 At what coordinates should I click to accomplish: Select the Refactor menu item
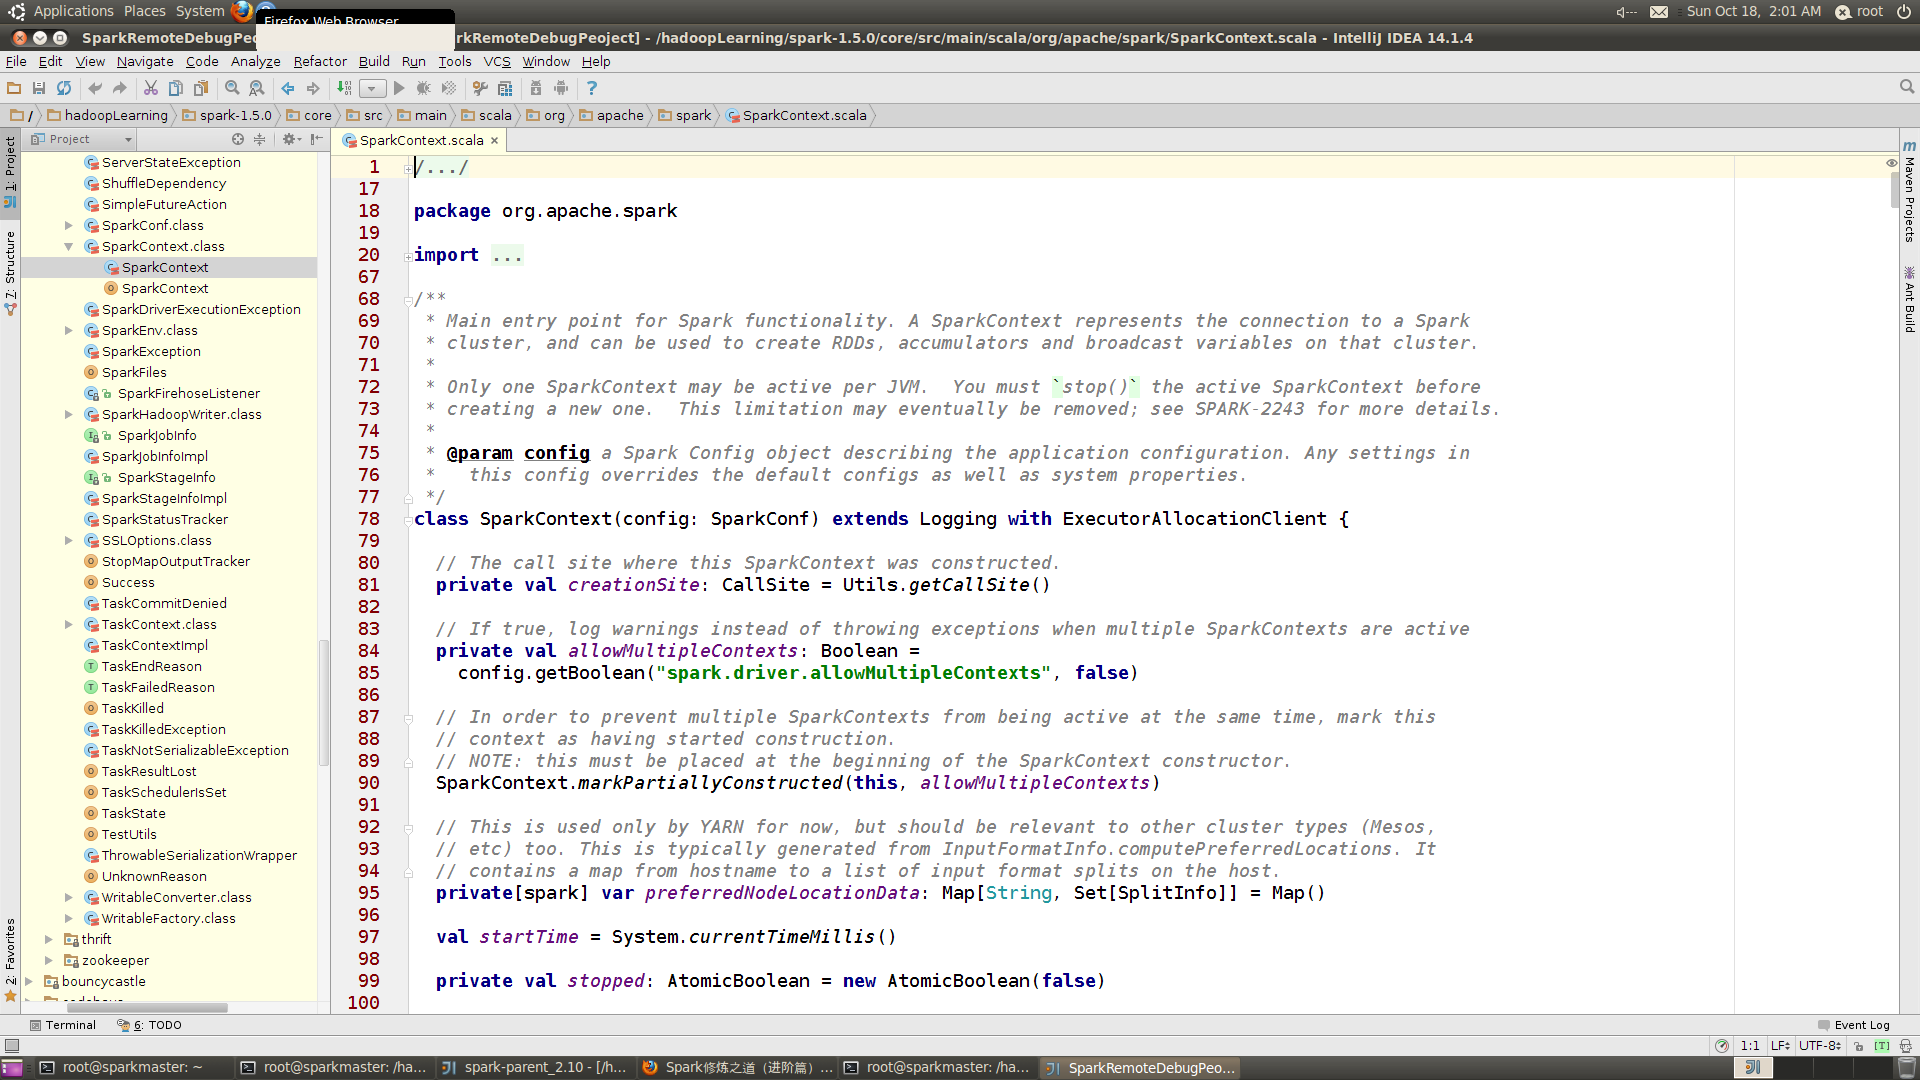[320, 61]
